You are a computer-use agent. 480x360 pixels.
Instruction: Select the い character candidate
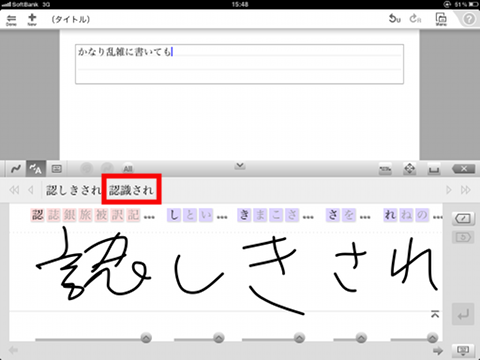point(206,215)
